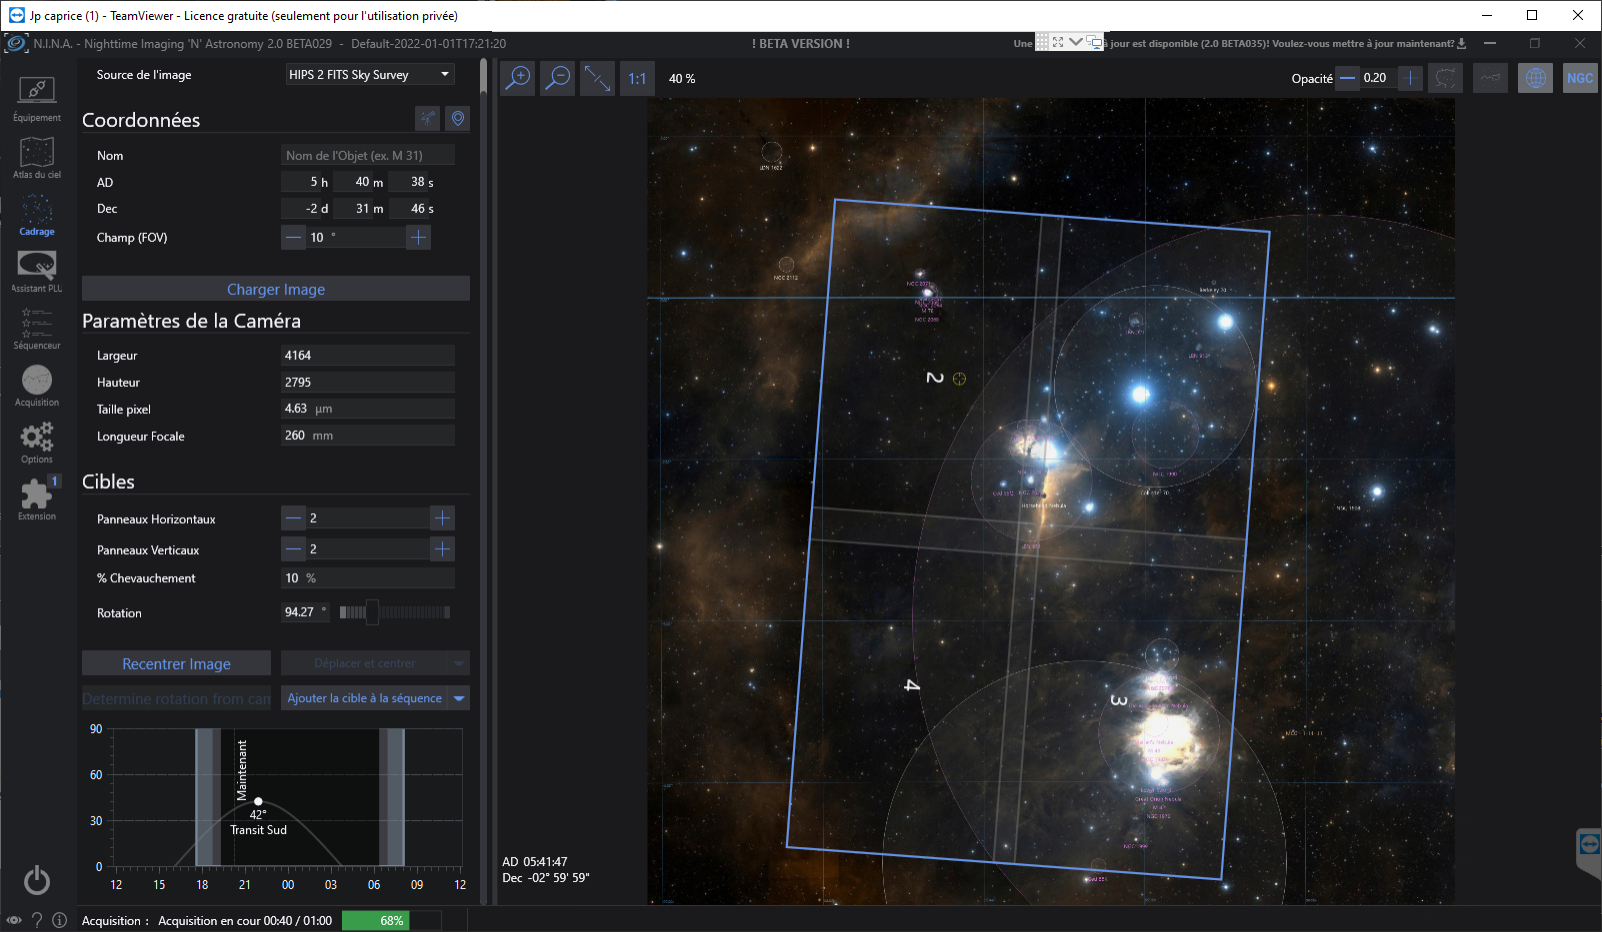1602x932 pixels.
Task: Edit the % Chevauchement field
Action: pyautogui.click(x=368, y=578)
